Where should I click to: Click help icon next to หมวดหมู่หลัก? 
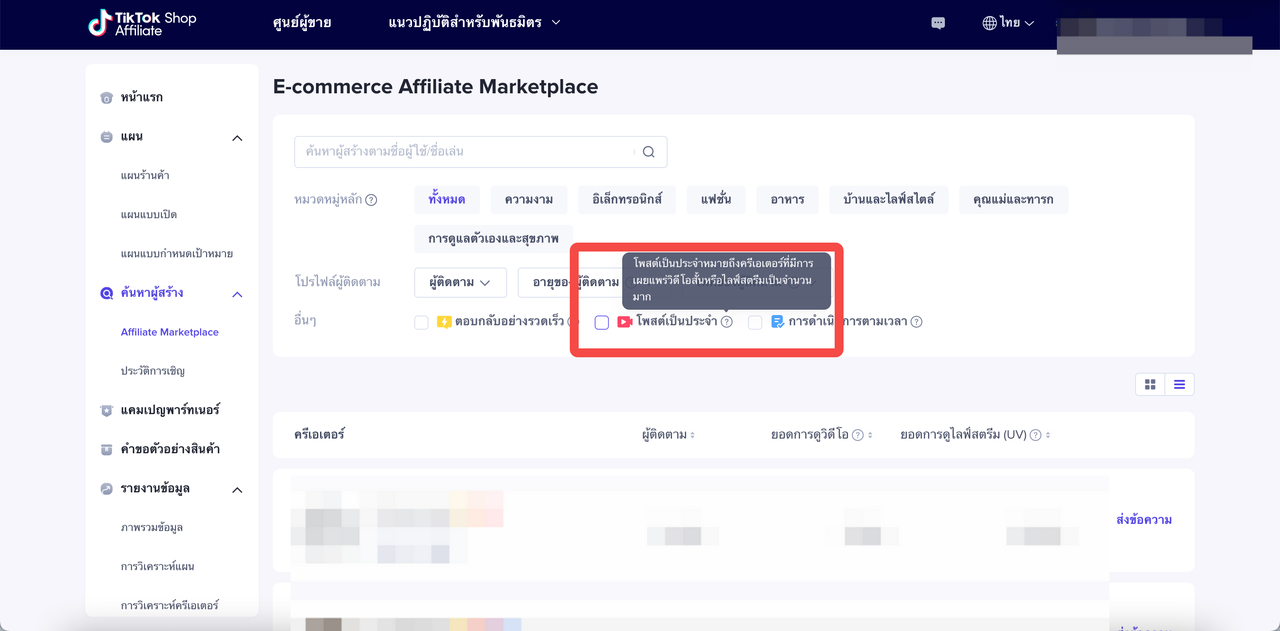pyautogui.click(x=371, y=200)
